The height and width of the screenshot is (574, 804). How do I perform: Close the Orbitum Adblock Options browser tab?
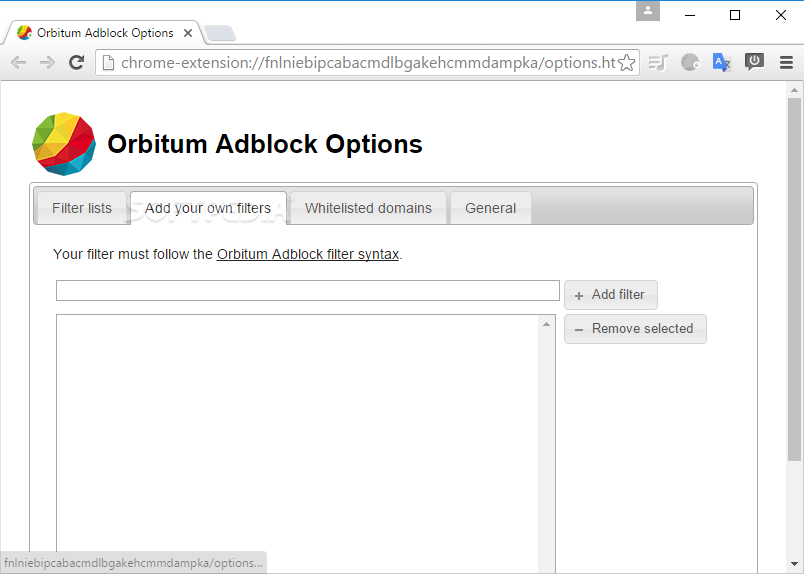tap(188, 33)
